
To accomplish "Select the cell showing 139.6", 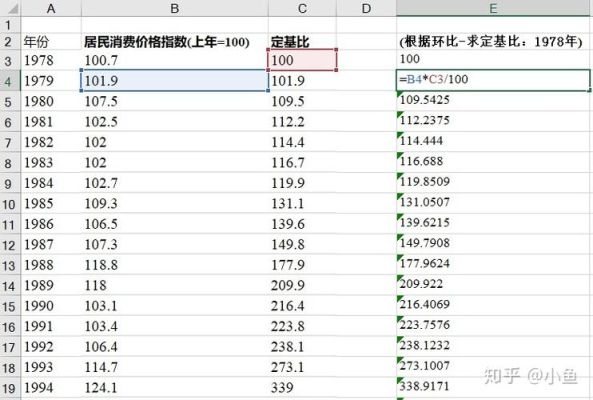I will pos(302,224).
